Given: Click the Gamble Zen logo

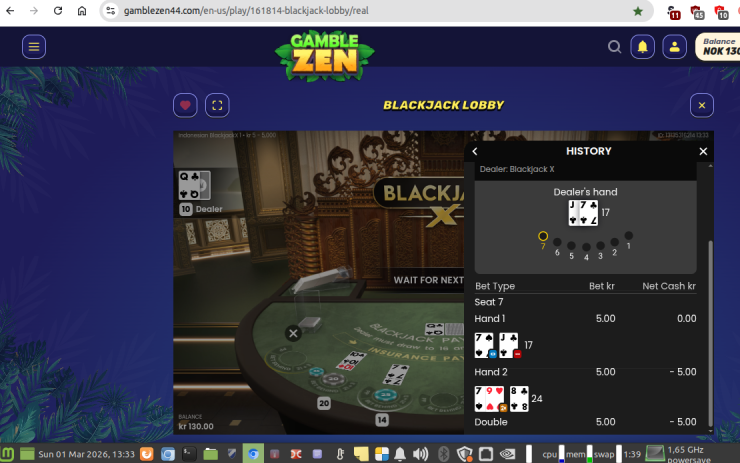Looking at the screenshot, I should coord(324,56).
